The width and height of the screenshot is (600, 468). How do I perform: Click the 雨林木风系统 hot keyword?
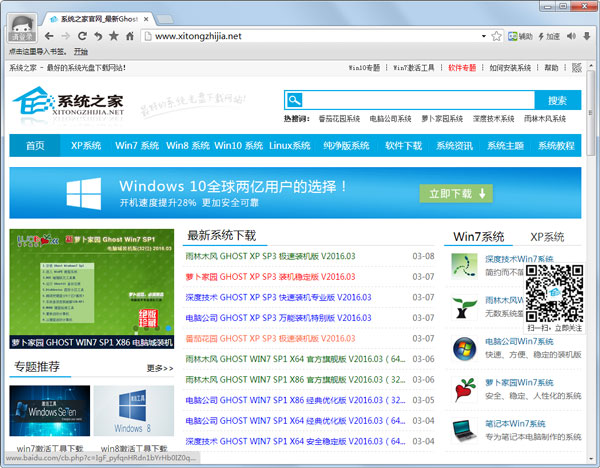[545, 119]
